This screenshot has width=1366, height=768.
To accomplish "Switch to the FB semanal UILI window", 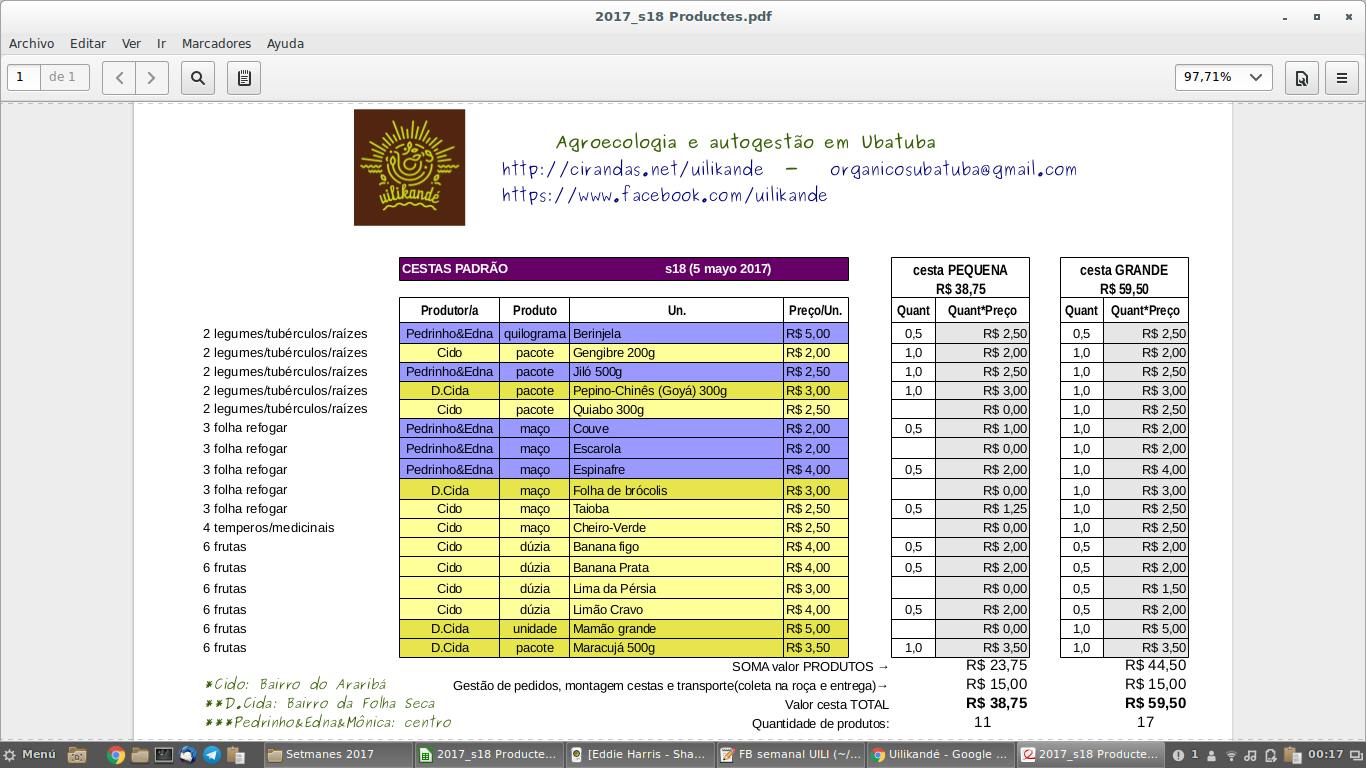I will [791, 755].
